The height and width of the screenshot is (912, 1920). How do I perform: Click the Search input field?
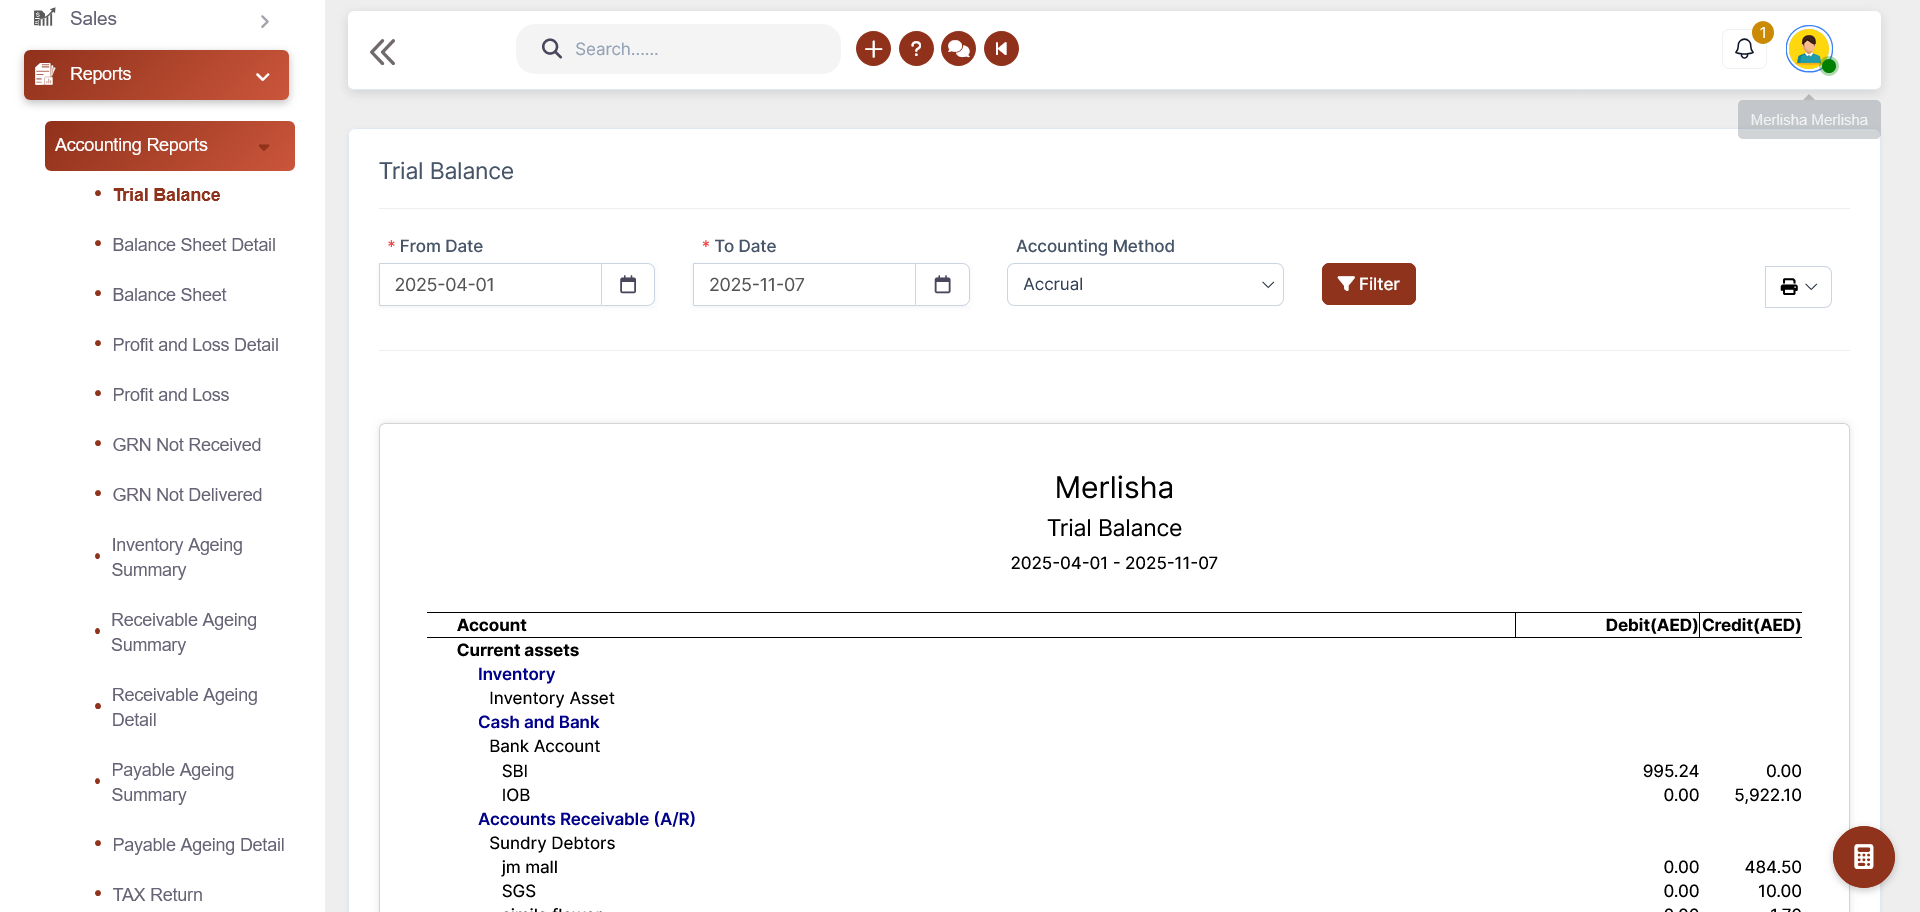point(690,49)
